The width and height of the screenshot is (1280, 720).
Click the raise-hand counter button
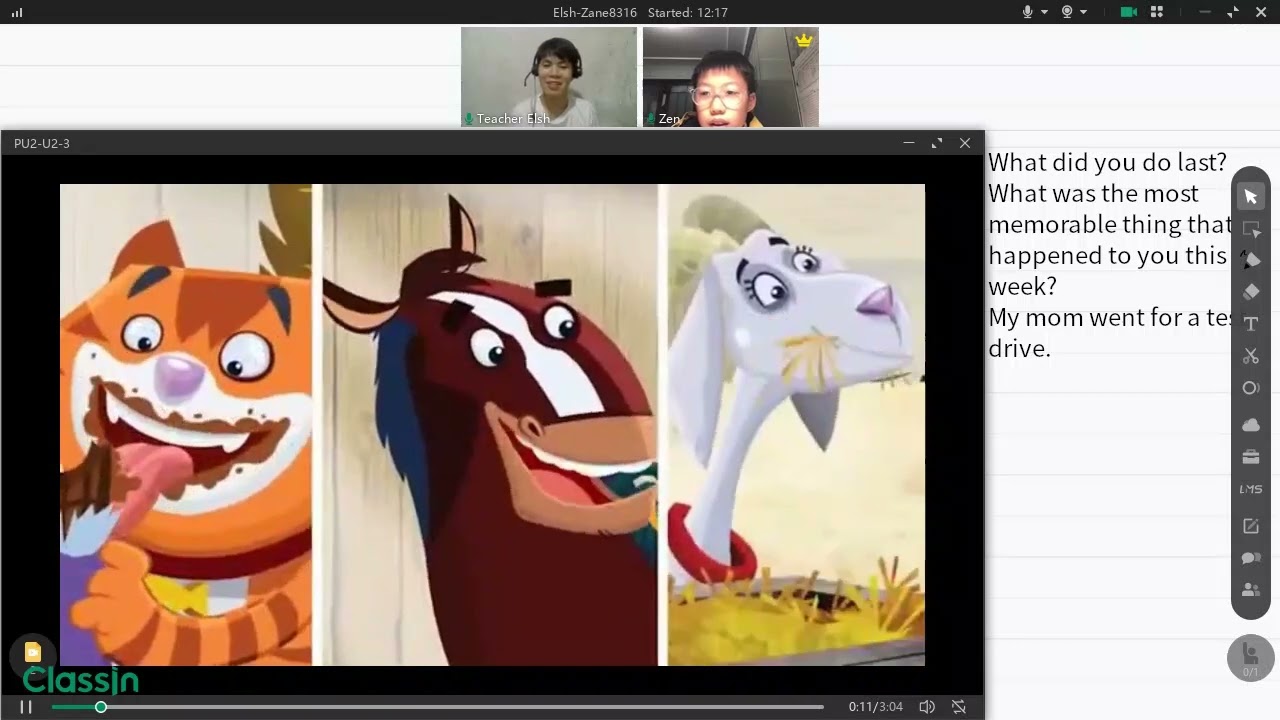tap(1251, 658)
